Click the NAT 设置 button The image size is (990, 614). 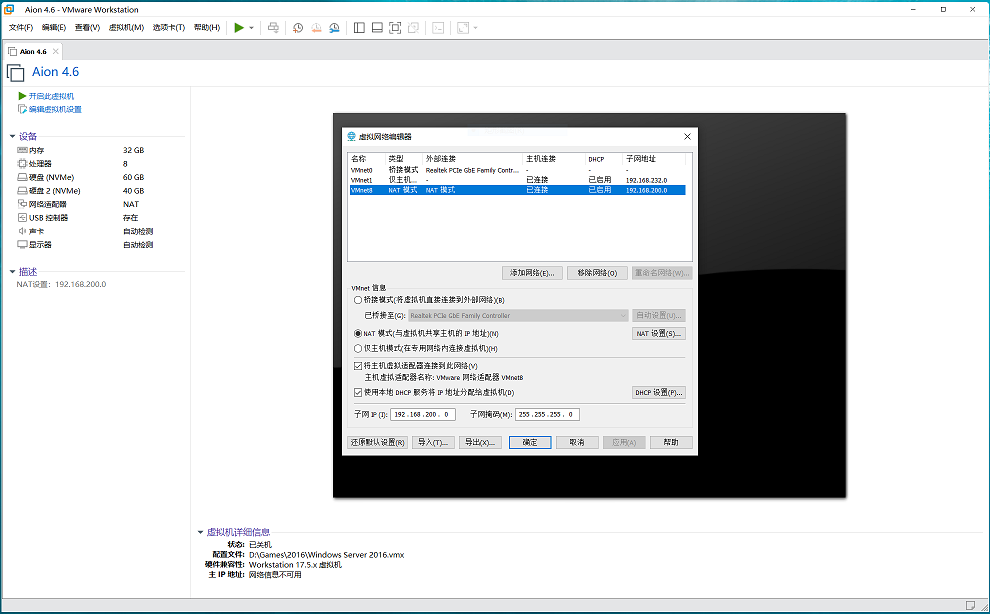(658, 333)
